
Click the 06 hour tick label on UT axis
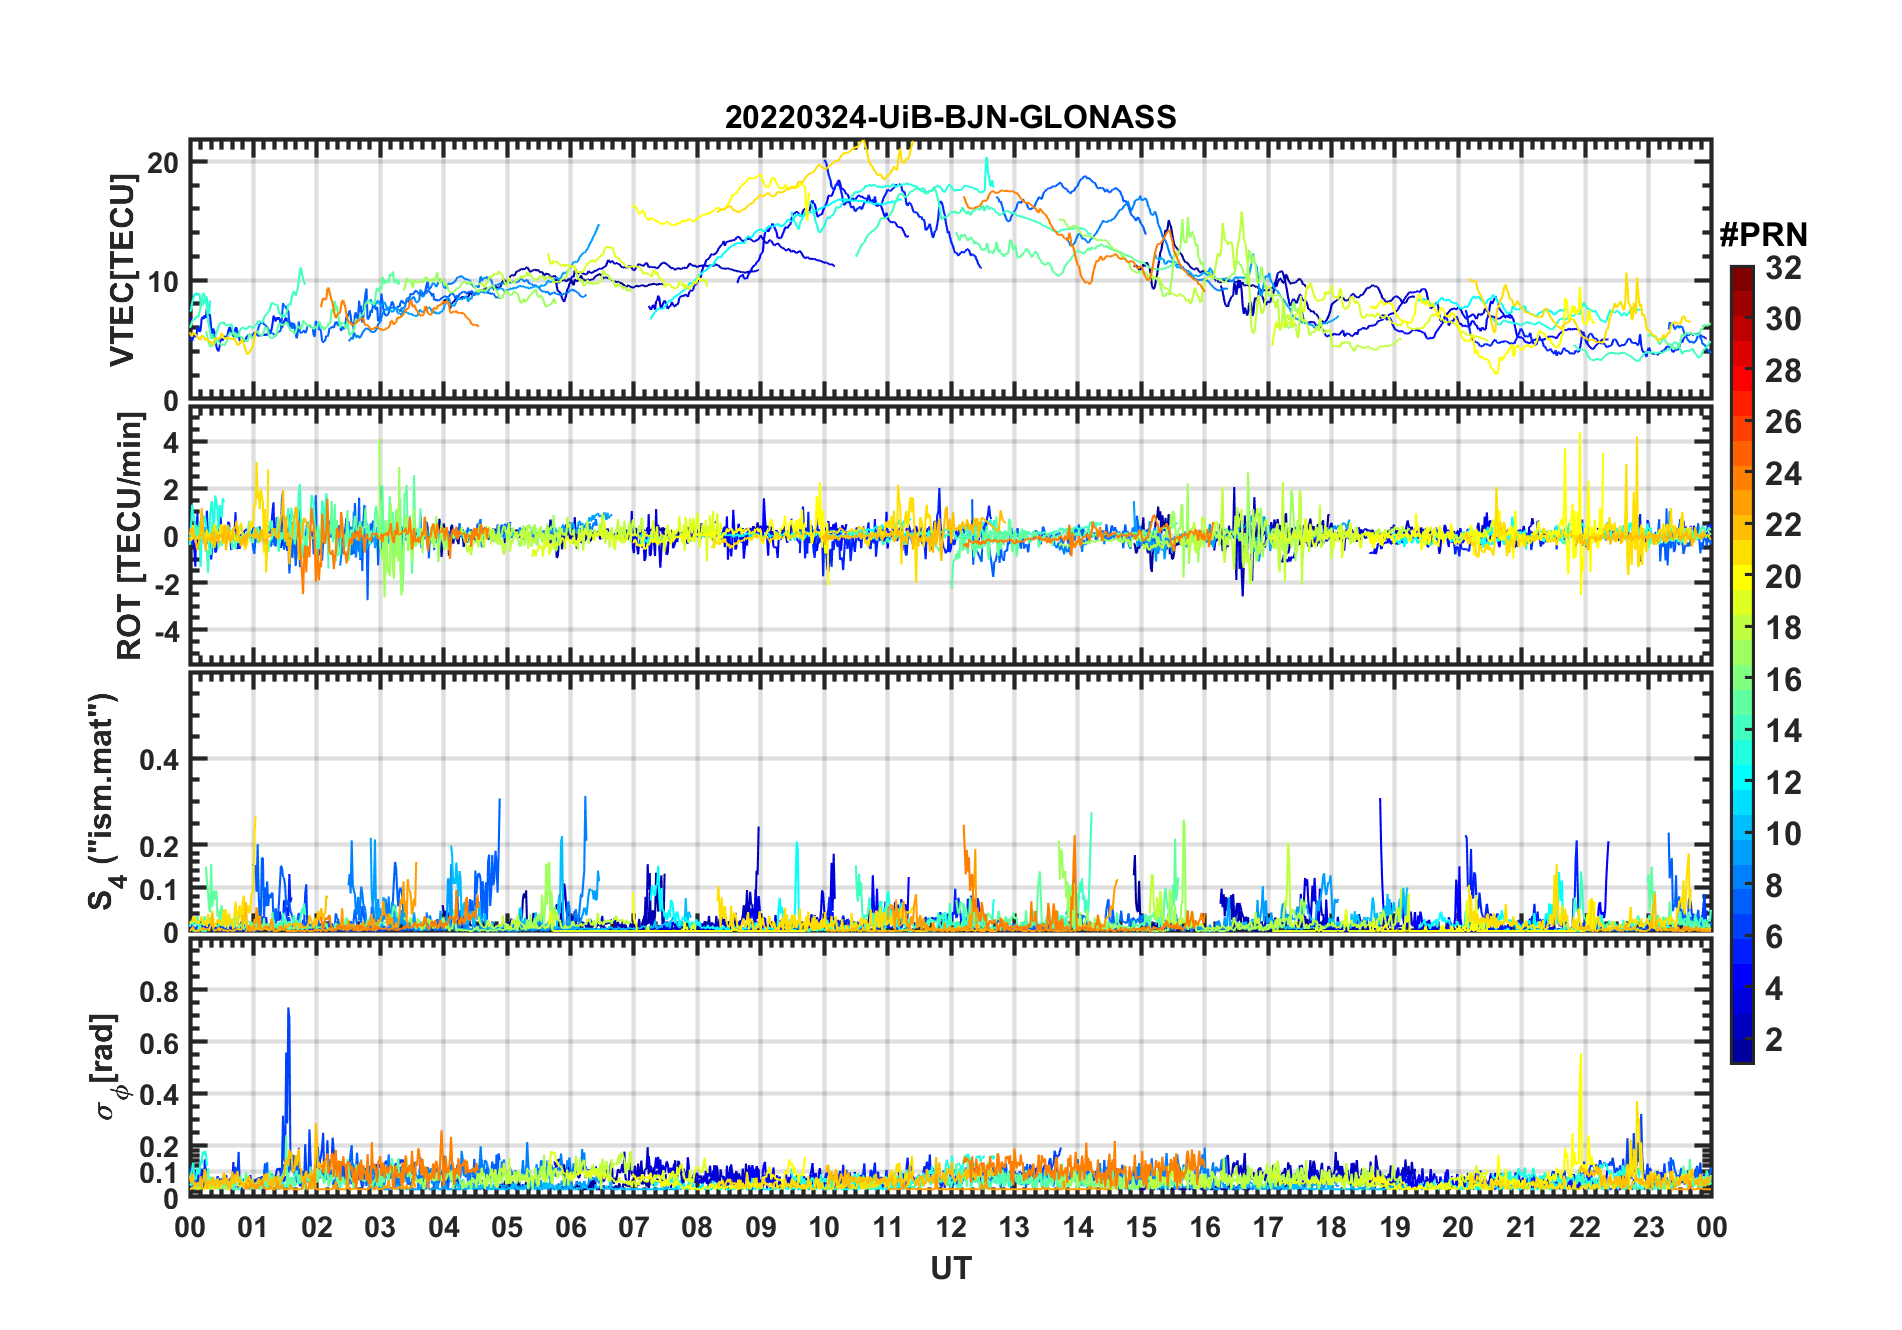[x=570, y=1227]
